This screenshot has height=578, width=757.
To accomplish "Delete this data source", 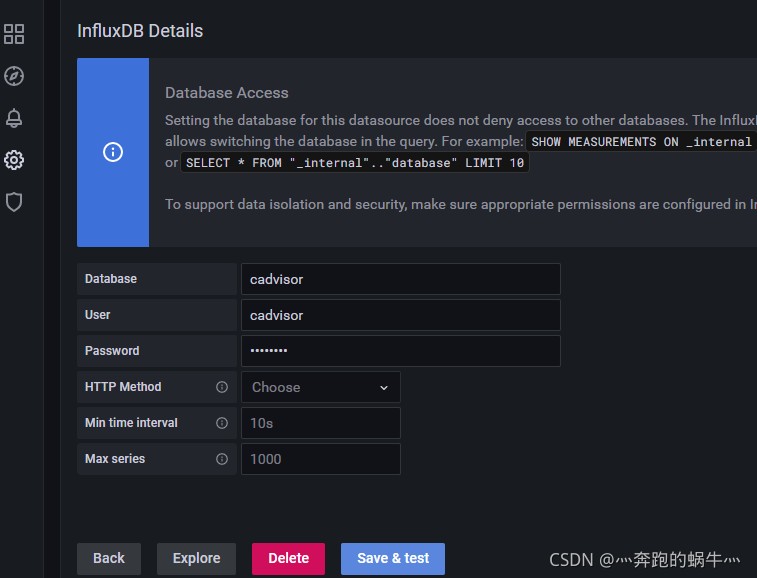I will click(288, 558).
